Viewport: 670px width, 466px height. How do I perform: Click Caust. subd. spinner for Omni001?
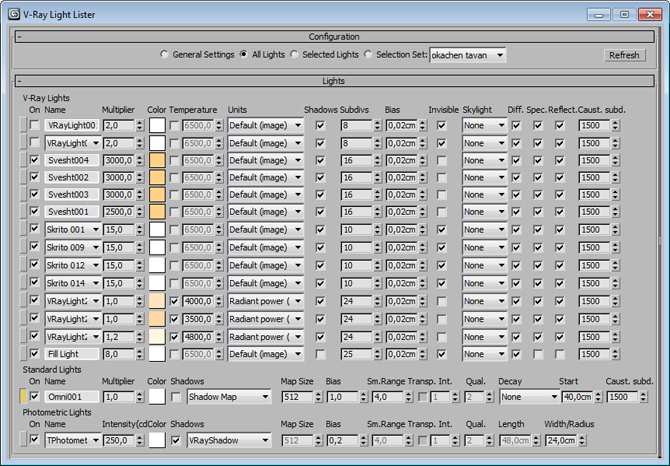pyautogui.click(x=644, y=397)
